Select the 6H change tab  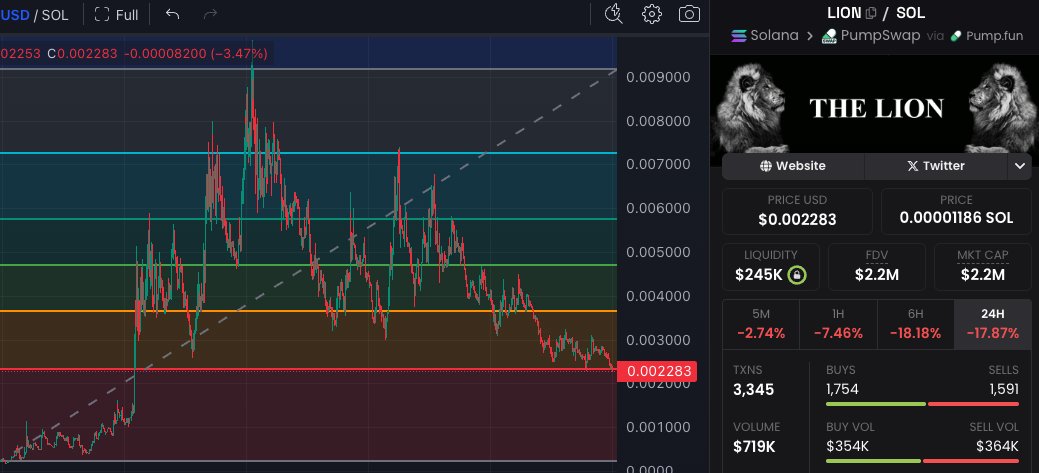tap(916, 324)
